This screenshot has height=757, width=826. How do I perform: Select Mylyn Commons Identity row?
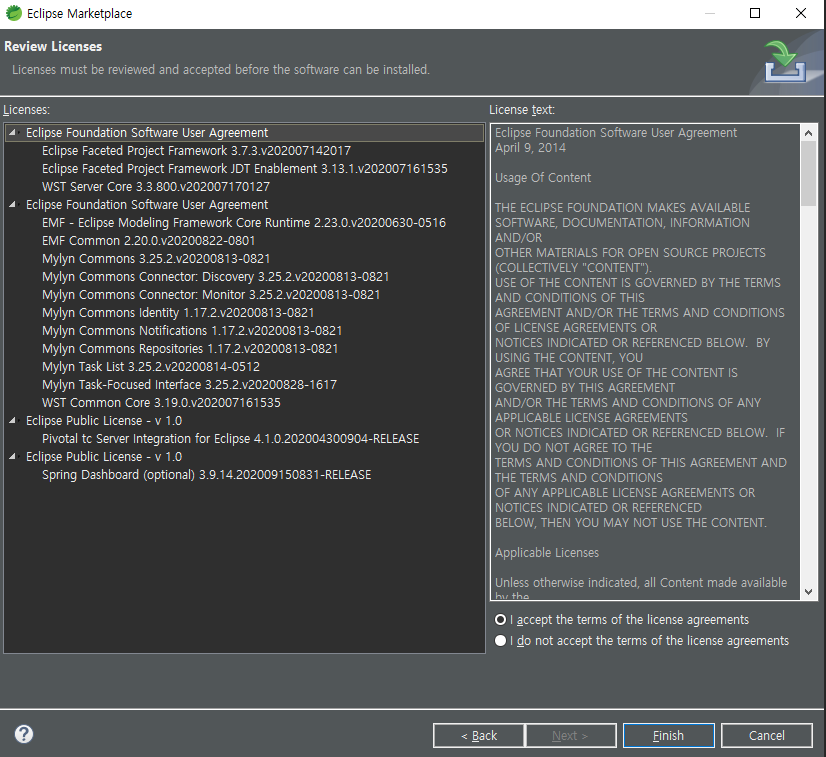point(178,312)
